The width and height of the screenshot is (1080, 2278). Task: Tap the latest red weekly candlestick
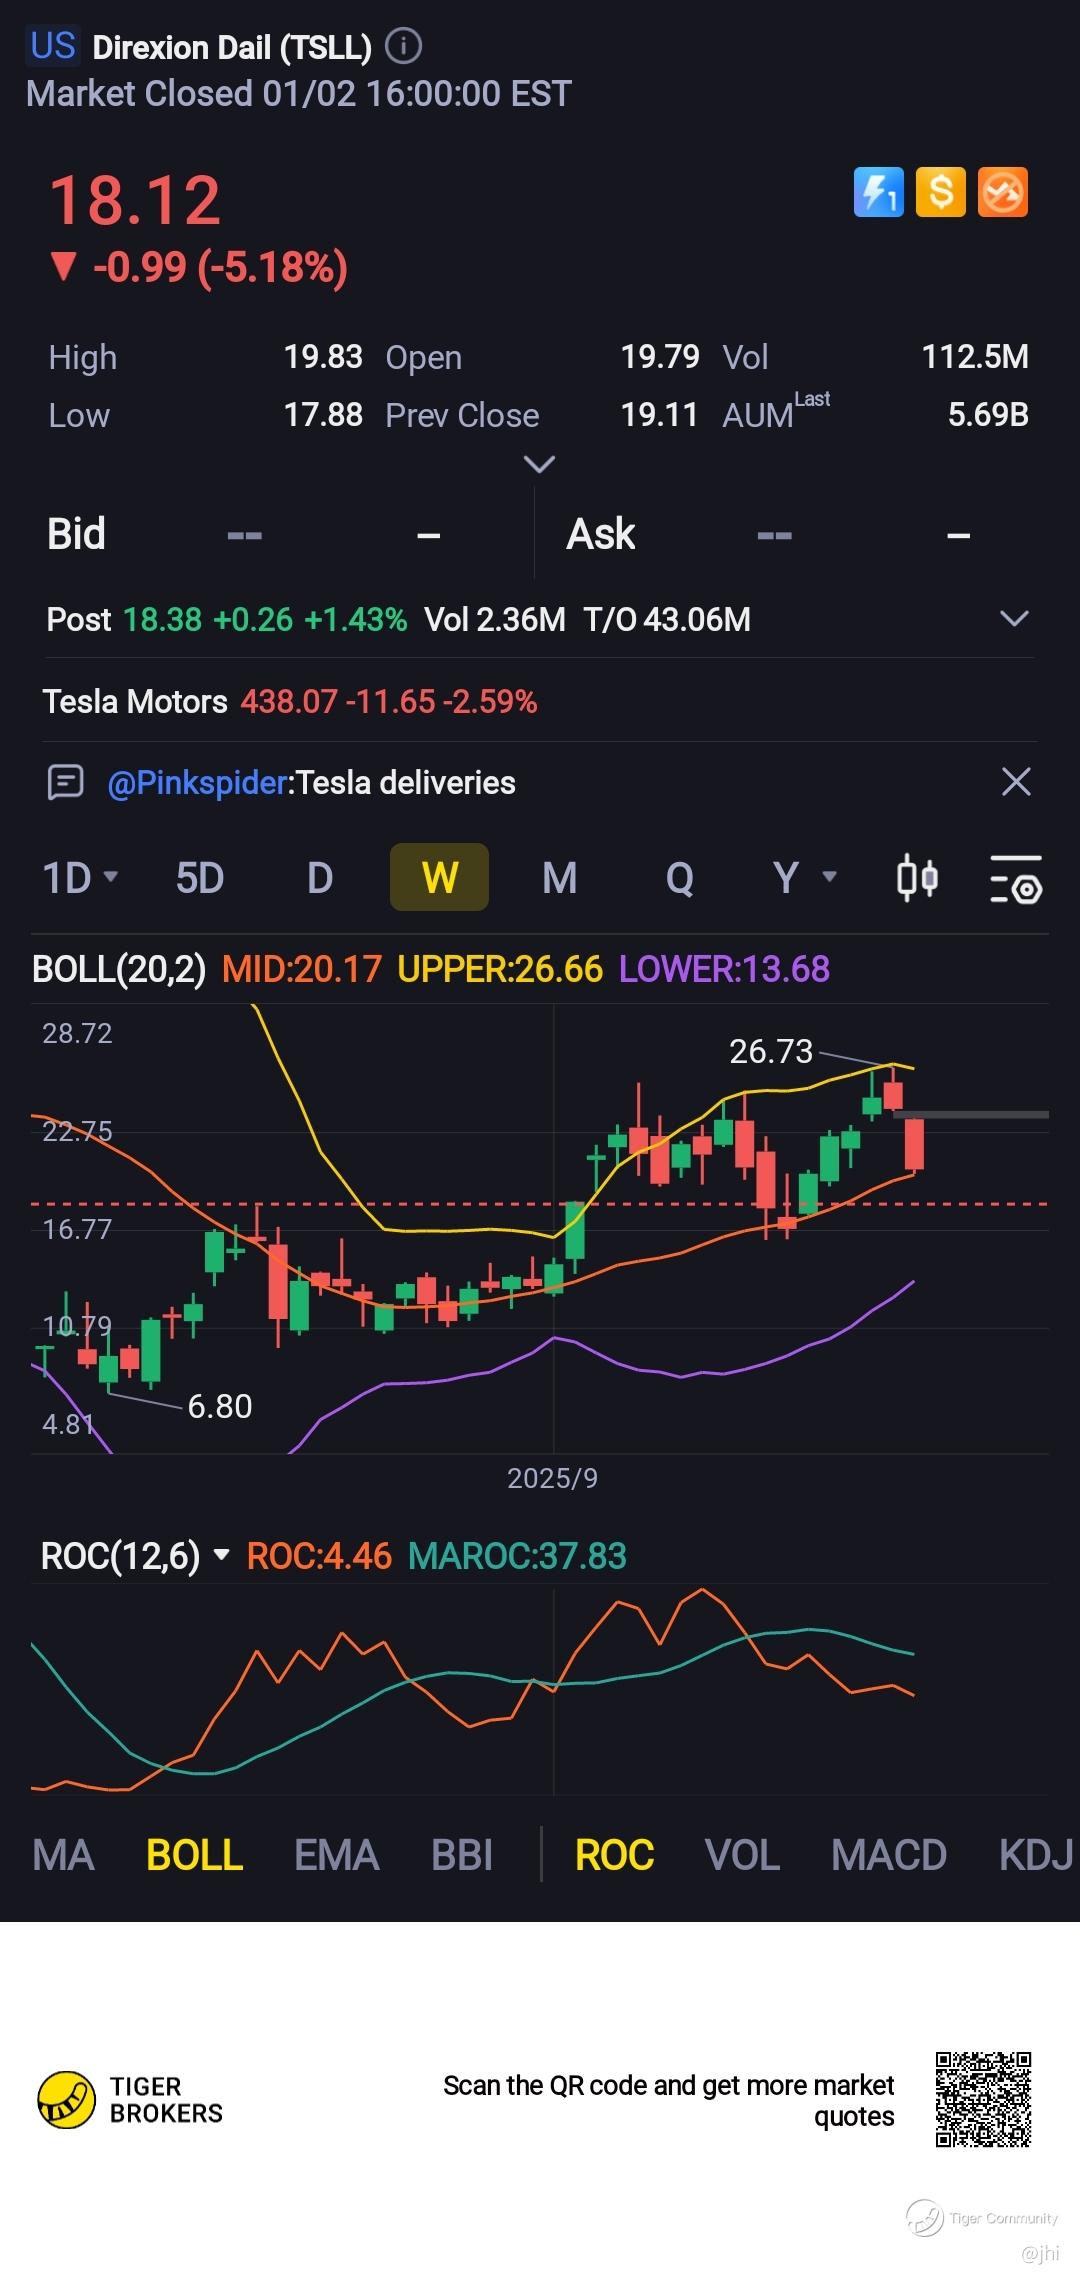pos(914,1145)
